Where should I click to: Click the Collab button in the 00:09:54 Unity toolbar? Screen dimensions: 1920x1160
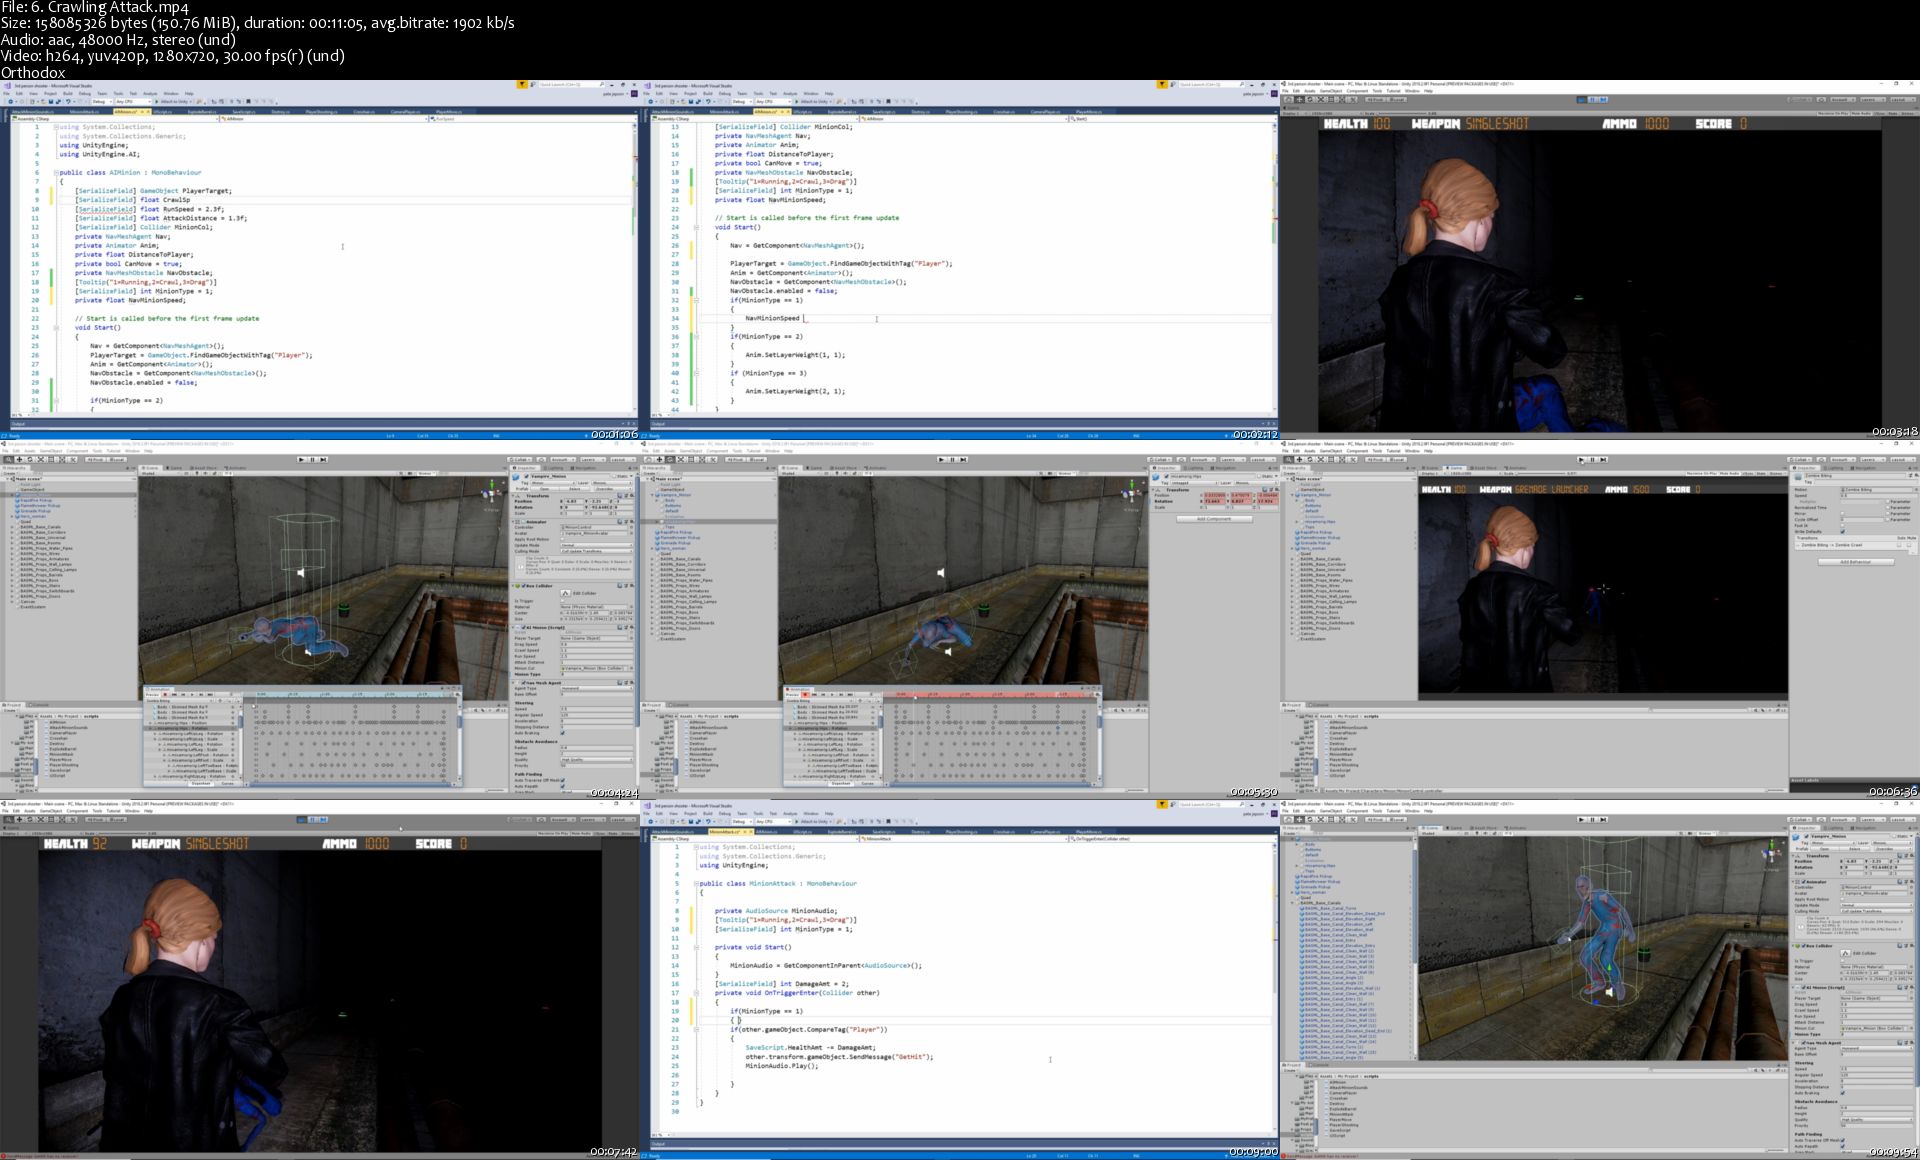(x=1800, y=820)
